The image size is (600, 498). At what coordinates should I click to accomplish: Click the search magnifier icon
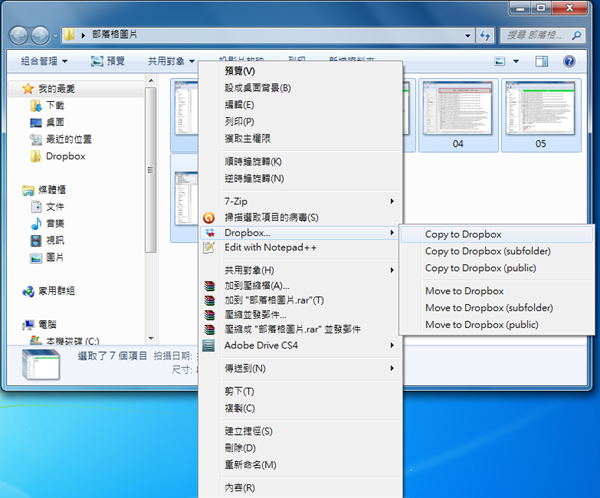click(576, 36)
